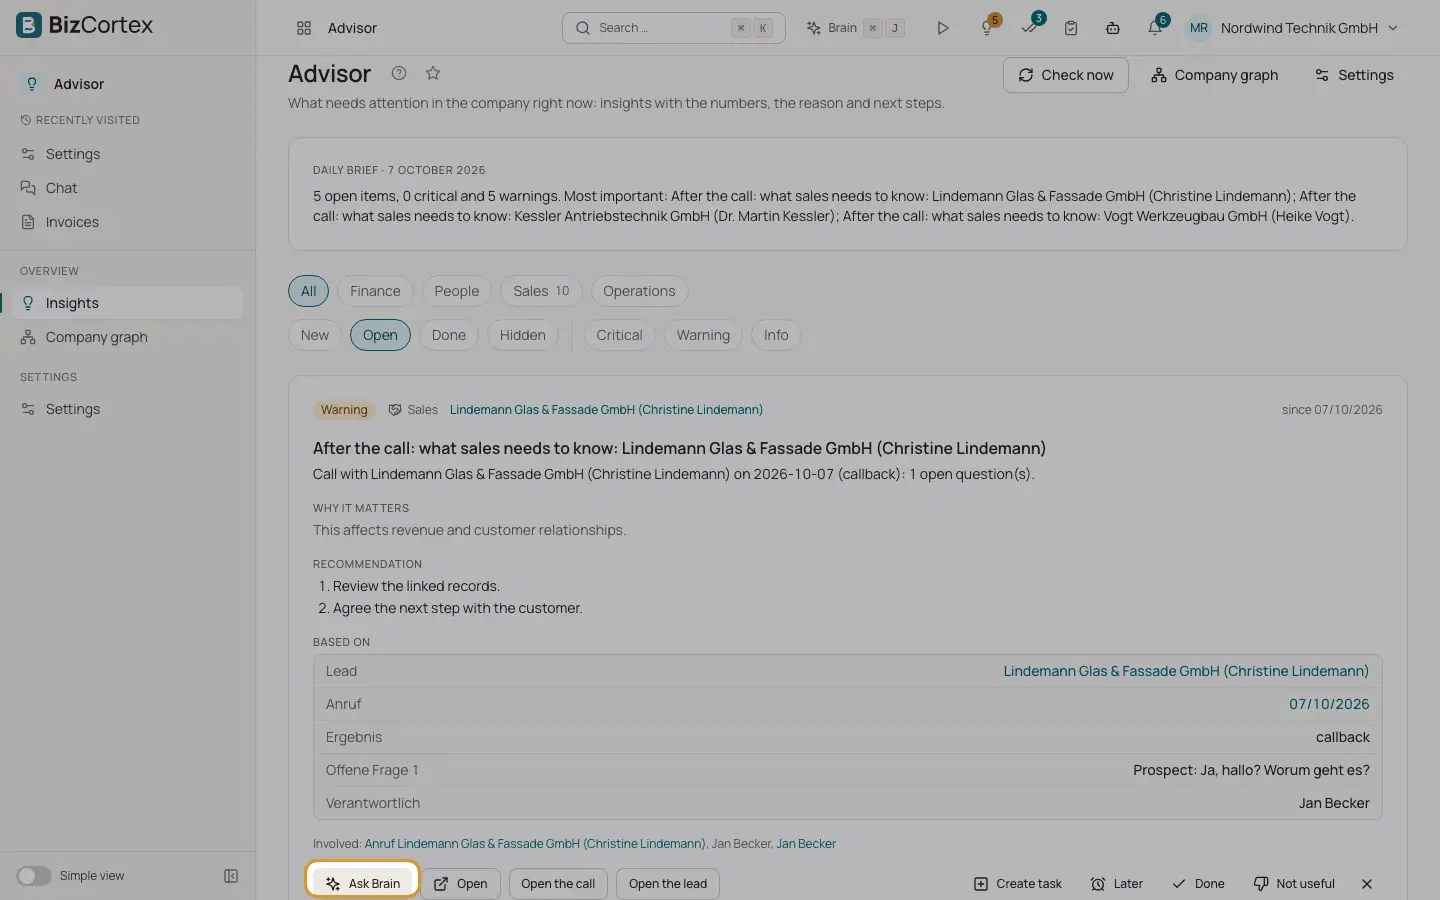Click Open the lead button
The width and height of the screenshot is (1440, 900).
click(668, 884)
